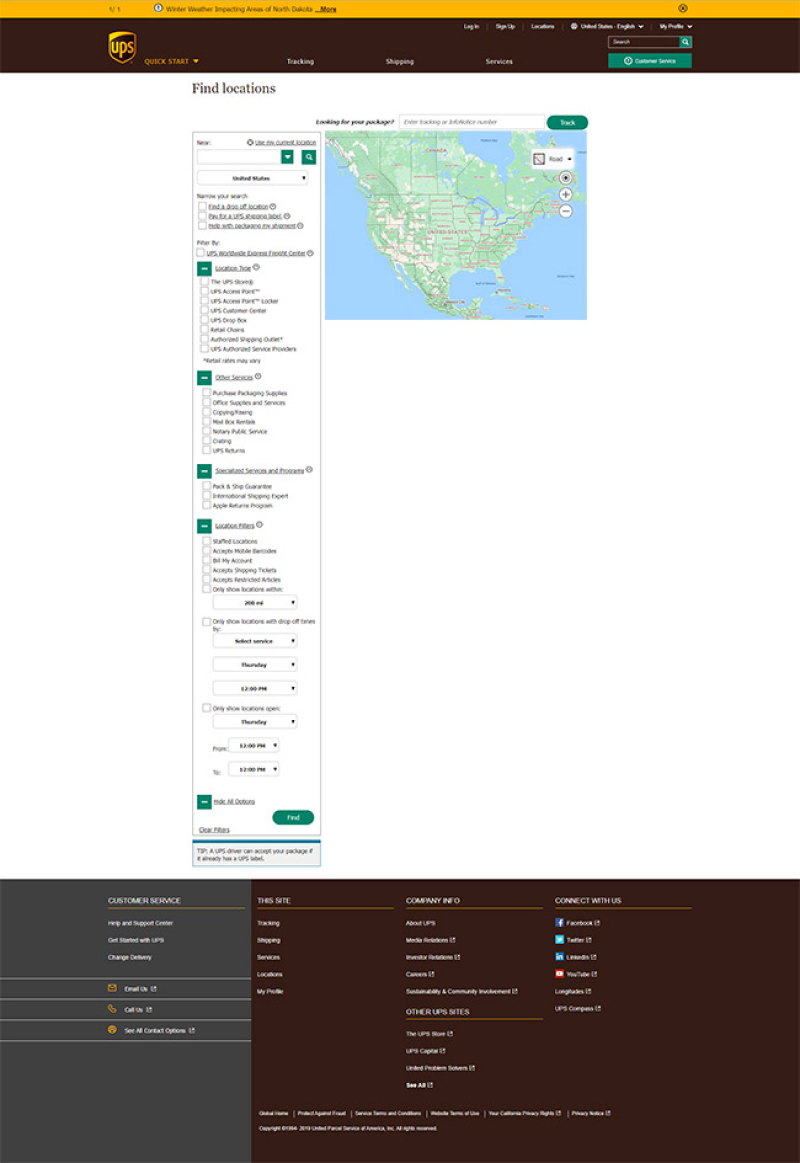Check the Staffed Locations filter
Screen dimensions: 800x1163
pos(207,541)
